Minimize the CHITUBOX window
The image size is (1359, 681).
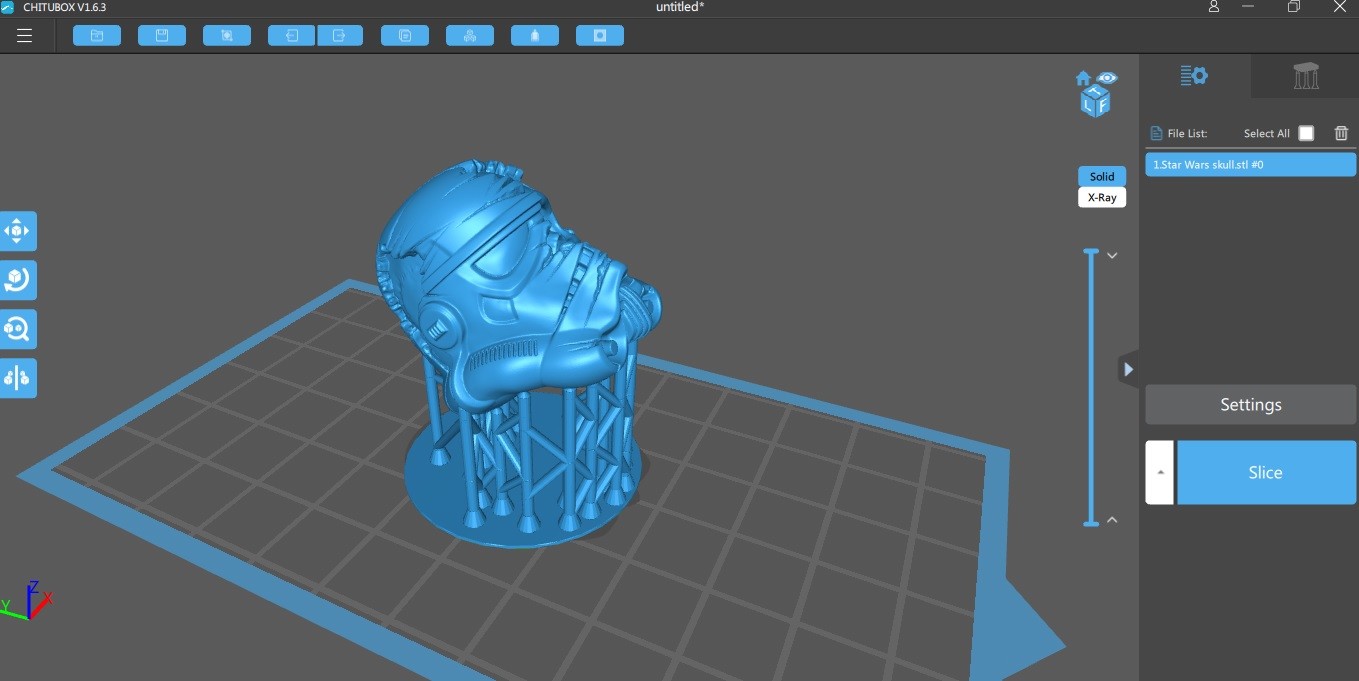tap(1250, 7)
